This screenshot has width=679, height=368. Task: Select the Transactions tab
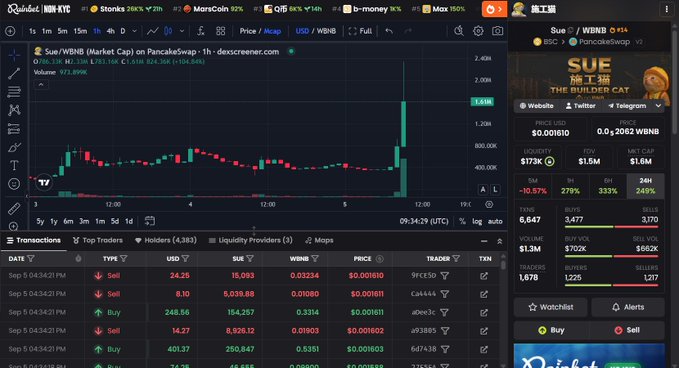click(x=33, y=240)
